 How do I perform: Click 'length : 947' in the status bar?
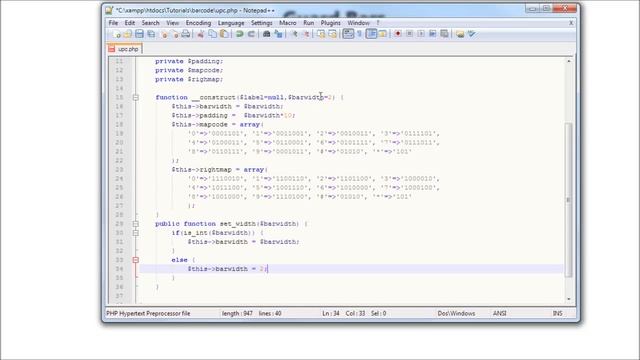237,313
